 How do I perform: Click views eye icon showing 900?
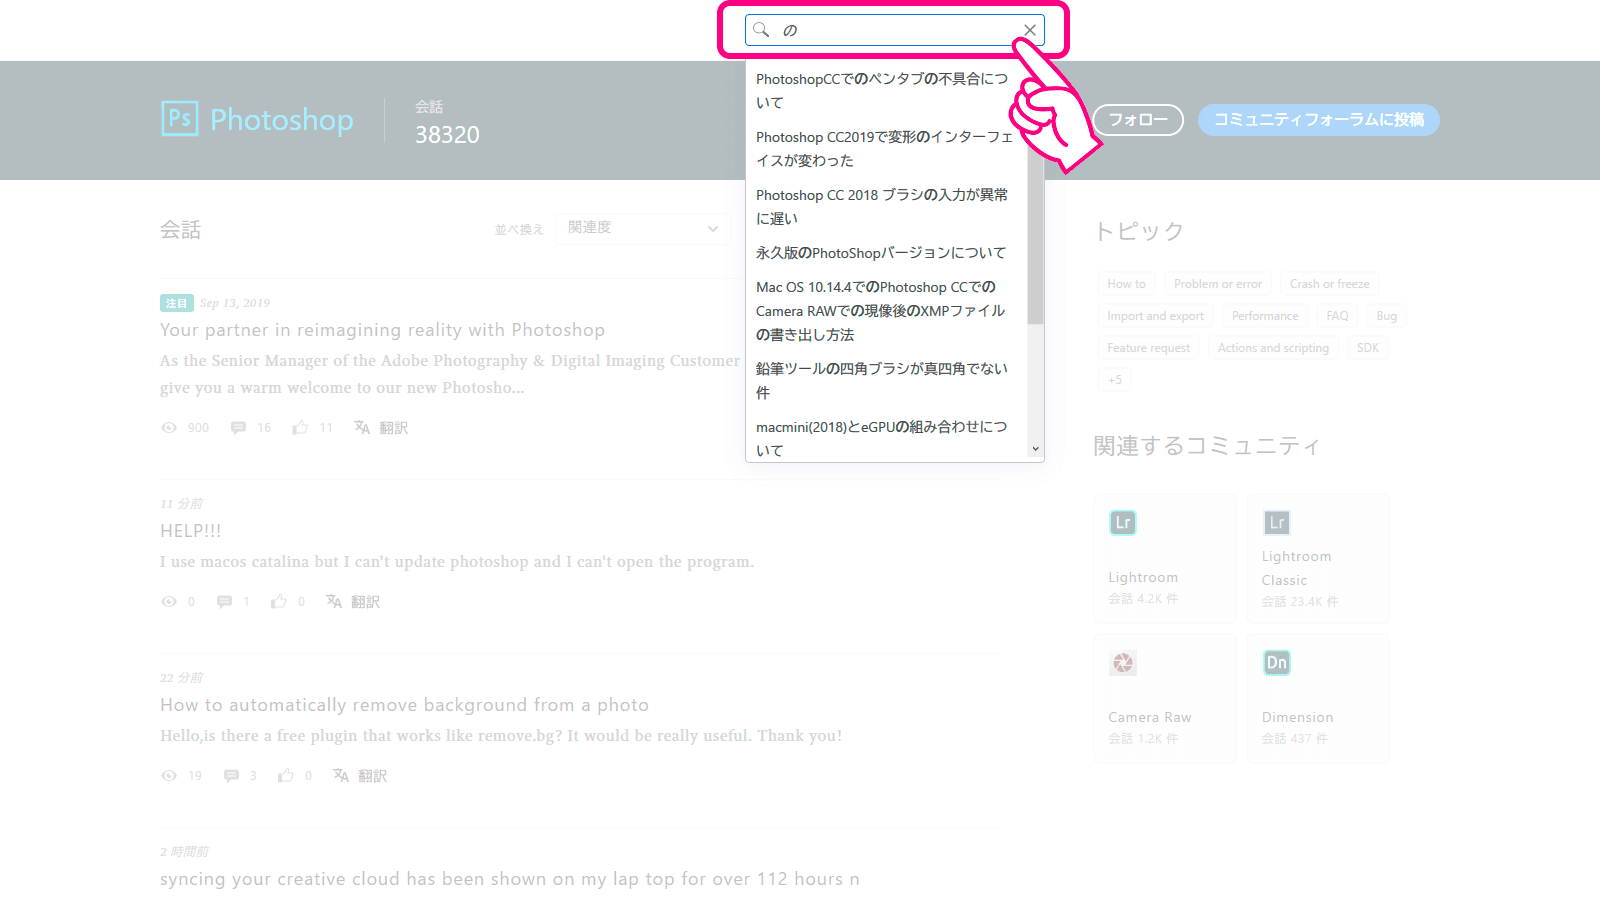pos(169,428)
